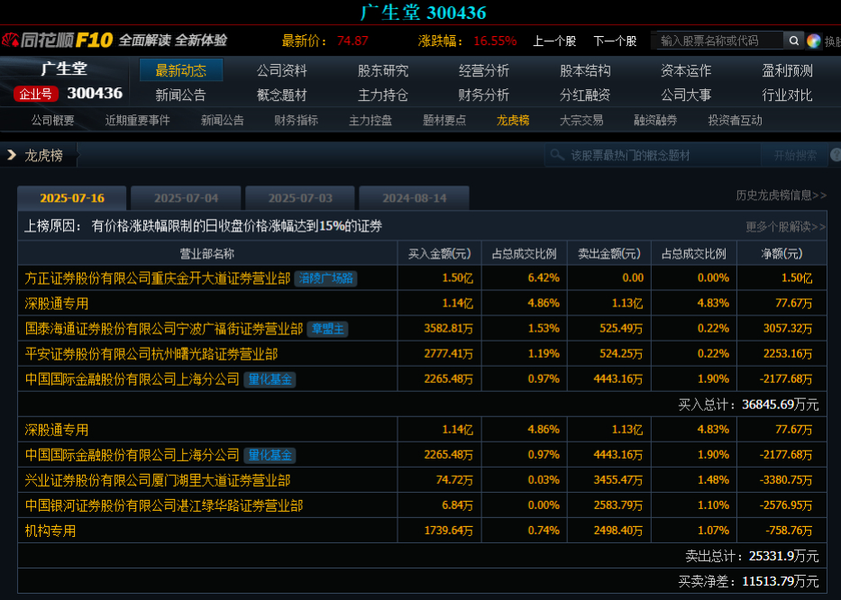Click 买入总计 36845.69万元 text
The height and width of the screenshot is (600, 841).
[x=748, y=404]
